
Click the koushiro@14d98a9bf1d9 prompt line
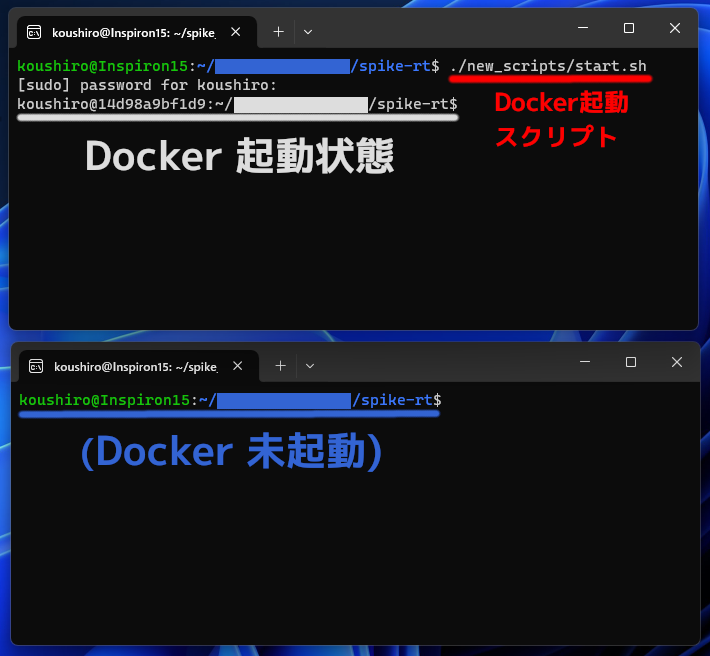[x=237, y=104]
